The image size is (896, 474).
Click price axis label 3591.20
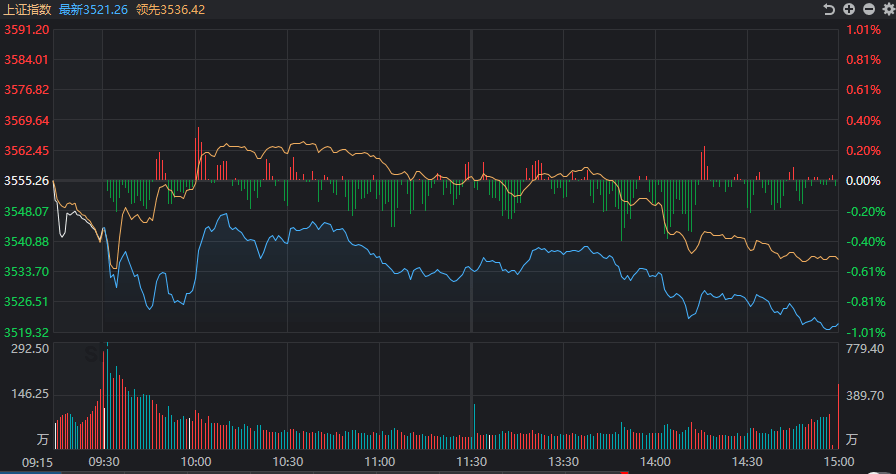click(x=27, y=30)
